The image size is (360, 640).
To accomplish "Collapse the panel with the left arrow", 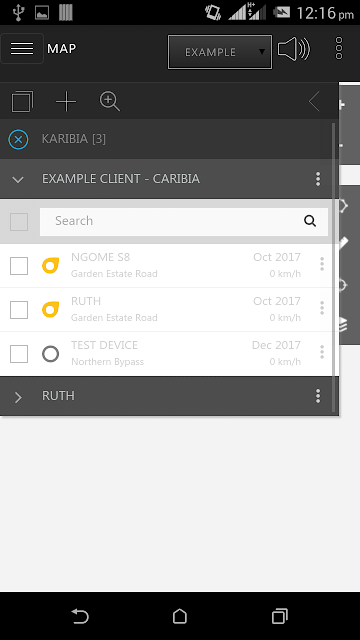I will (314, 101).
